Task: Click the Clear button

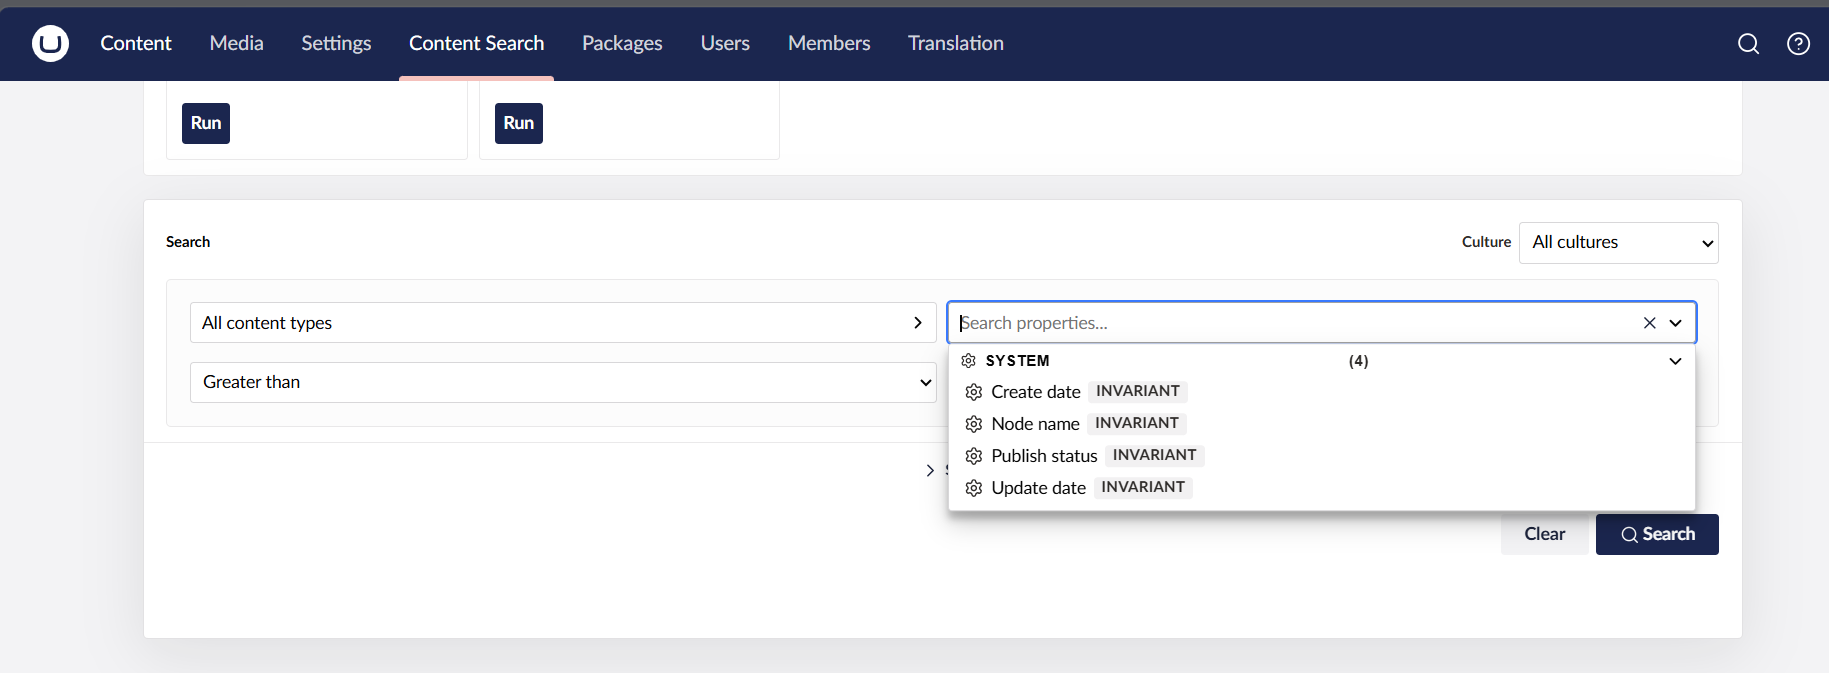Action: (1544, 534)
